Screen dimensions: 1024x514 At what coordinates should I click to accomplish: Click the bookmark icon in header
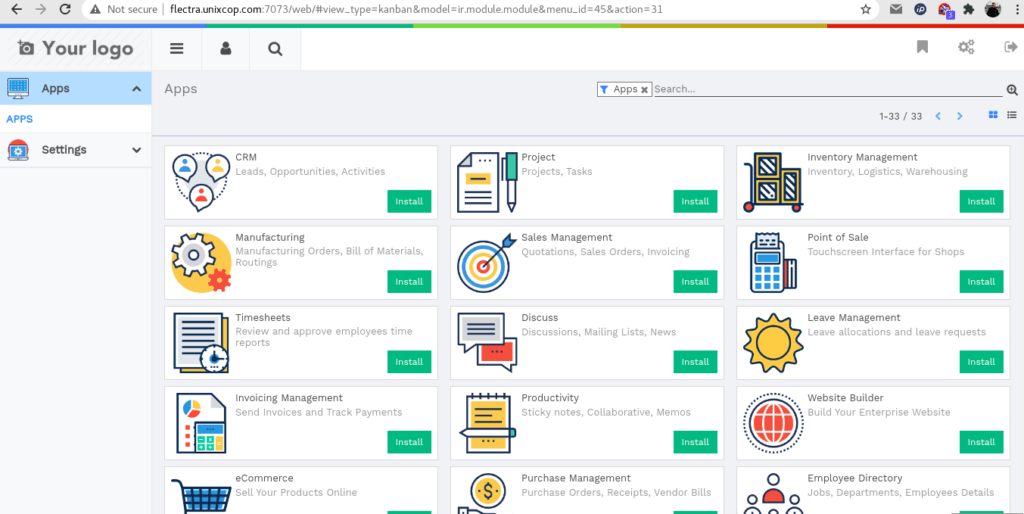(922, 47)
